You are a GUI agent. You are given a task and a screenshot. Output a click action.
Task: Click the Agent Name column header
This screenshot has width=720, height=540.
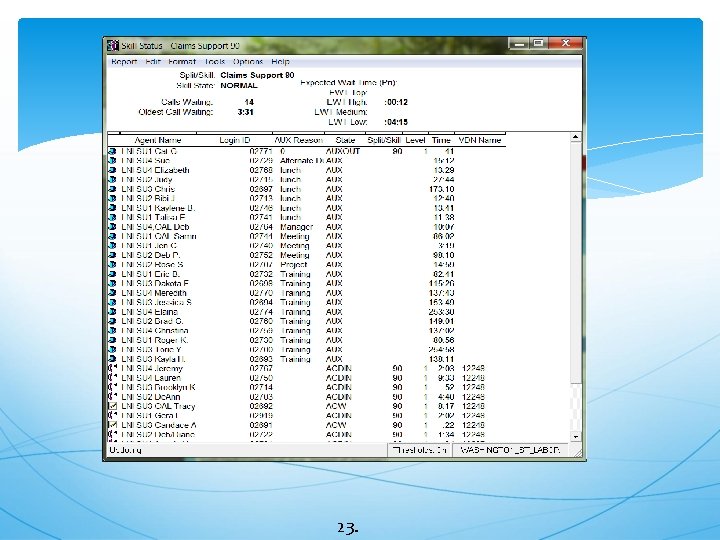point(158,140)
